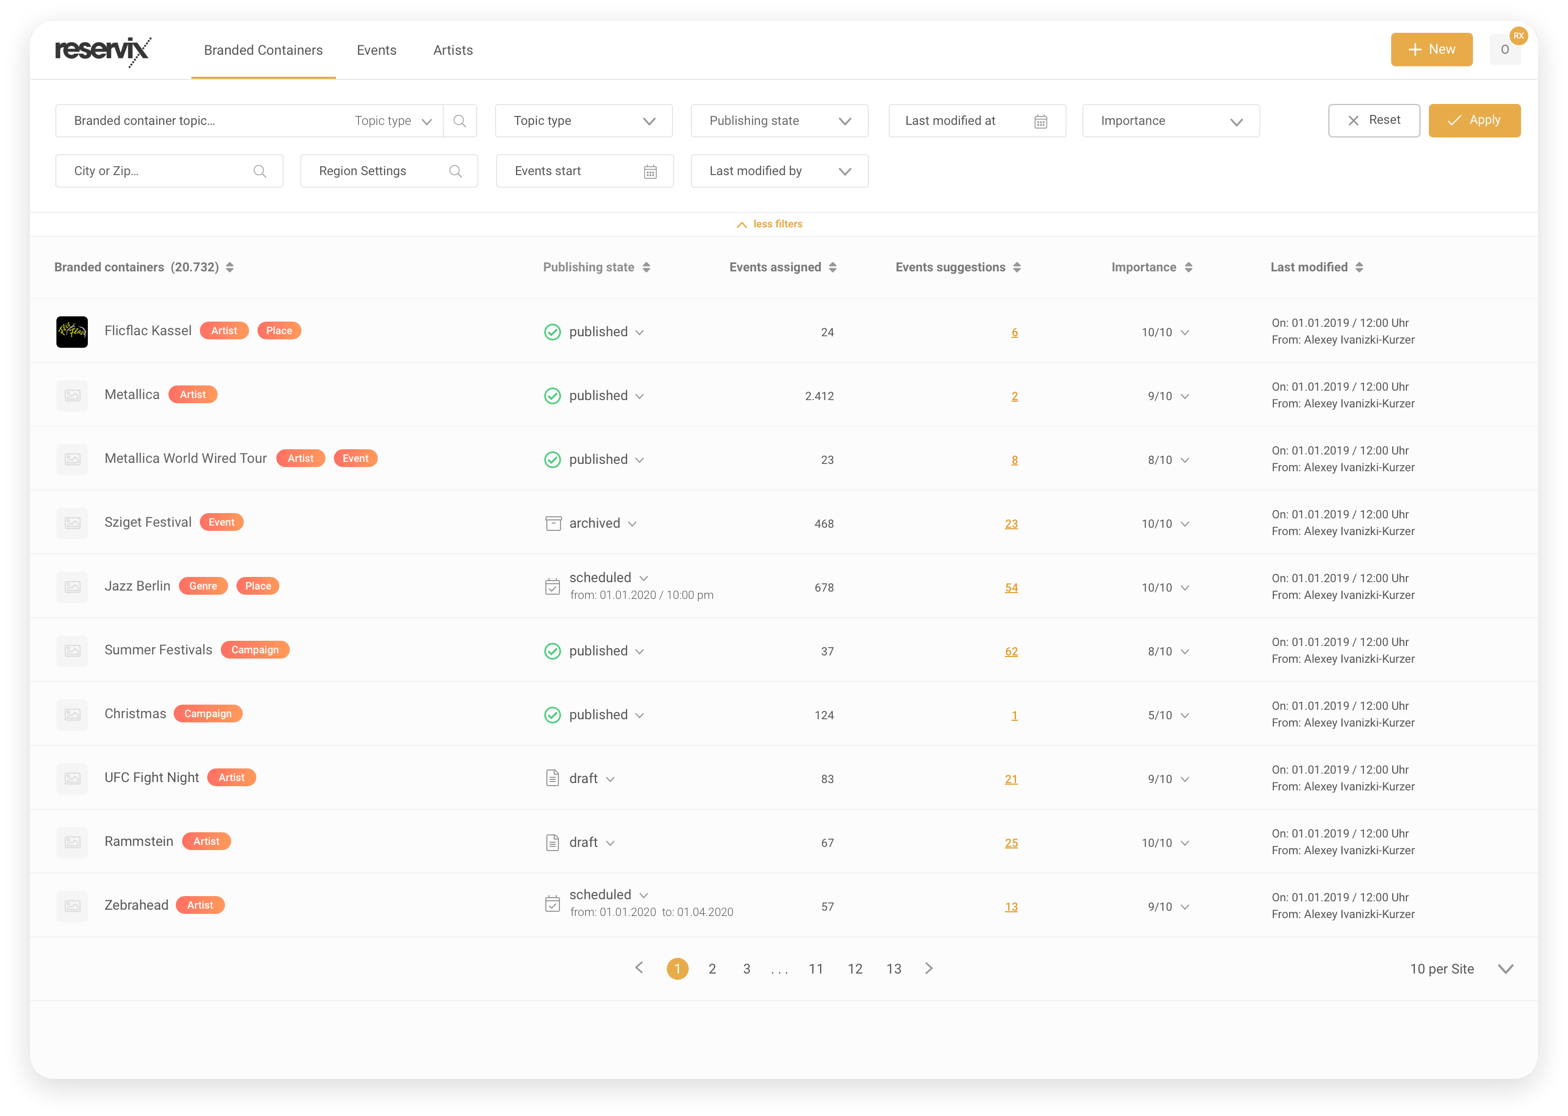
Task: Go to page 11
Action: pyautogui.click(x=816, y=969)
